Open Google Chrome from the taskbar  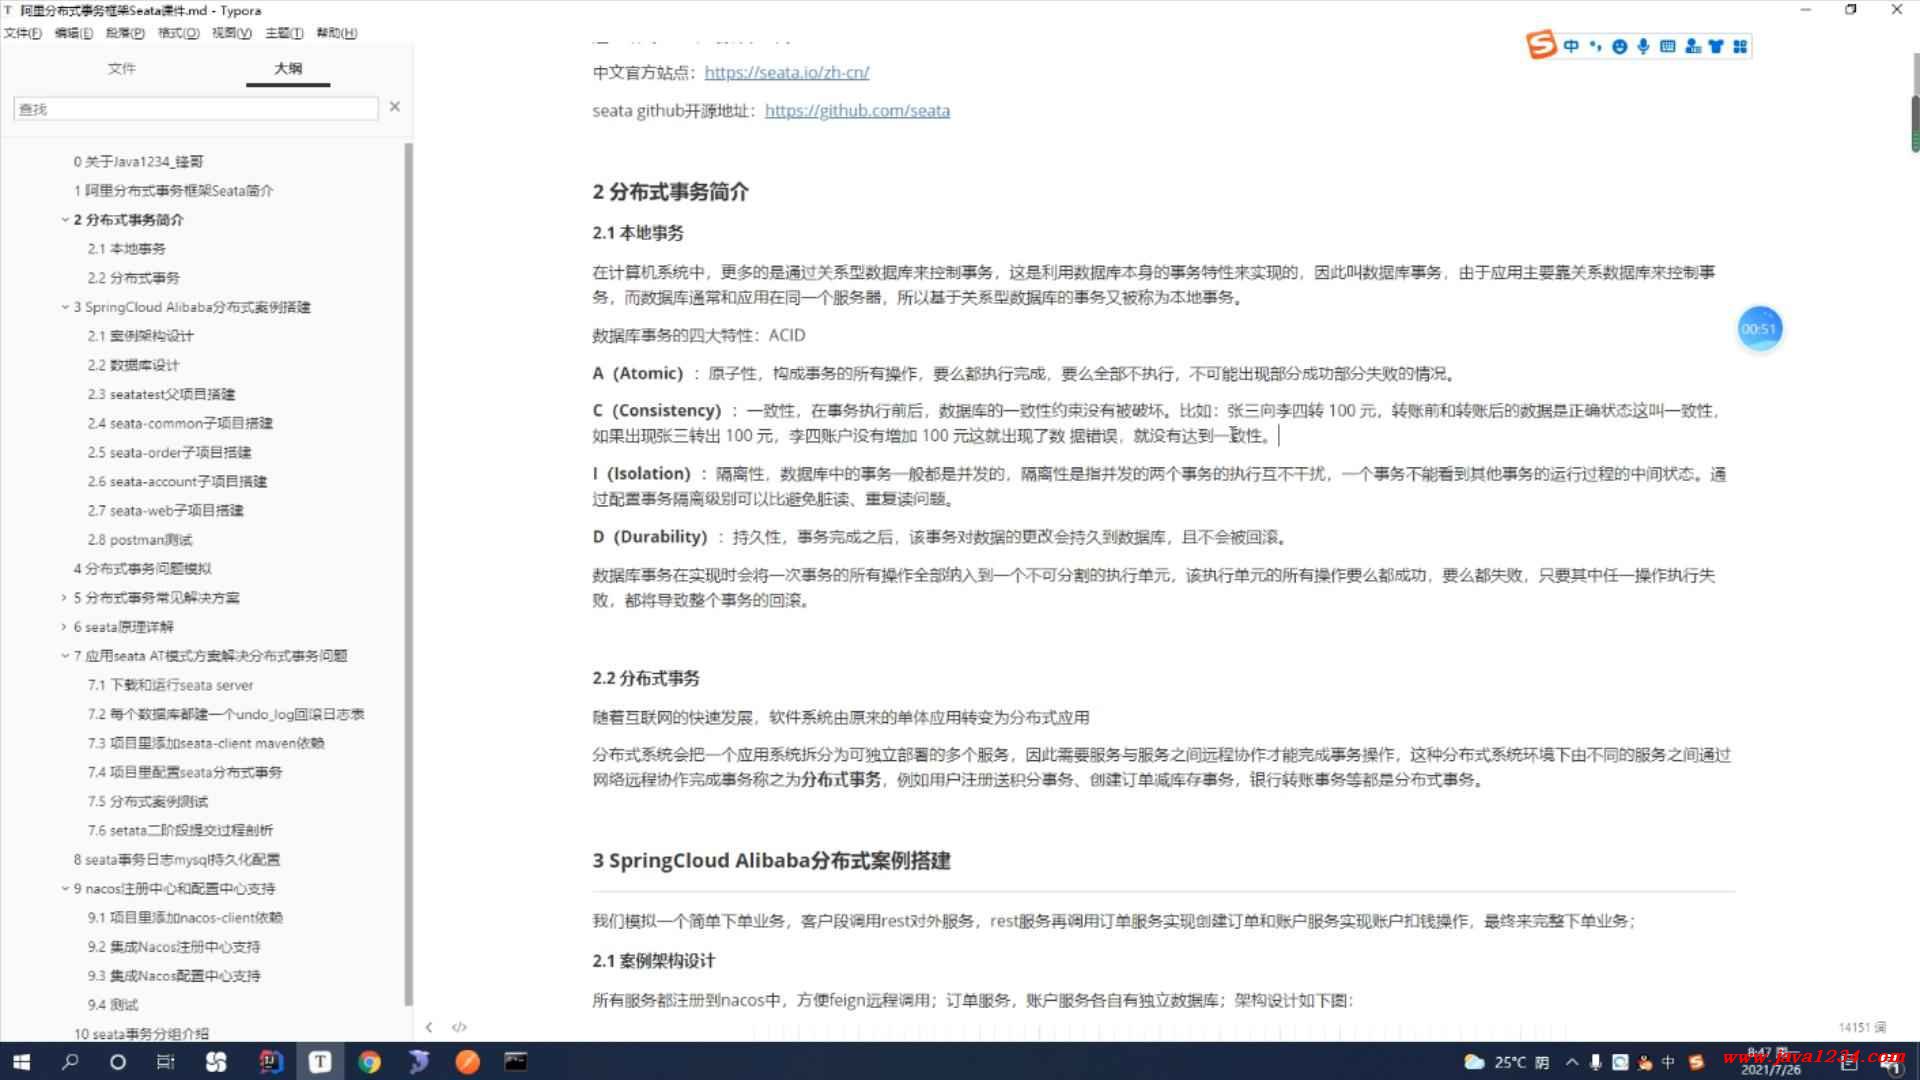pos(369,1061)
